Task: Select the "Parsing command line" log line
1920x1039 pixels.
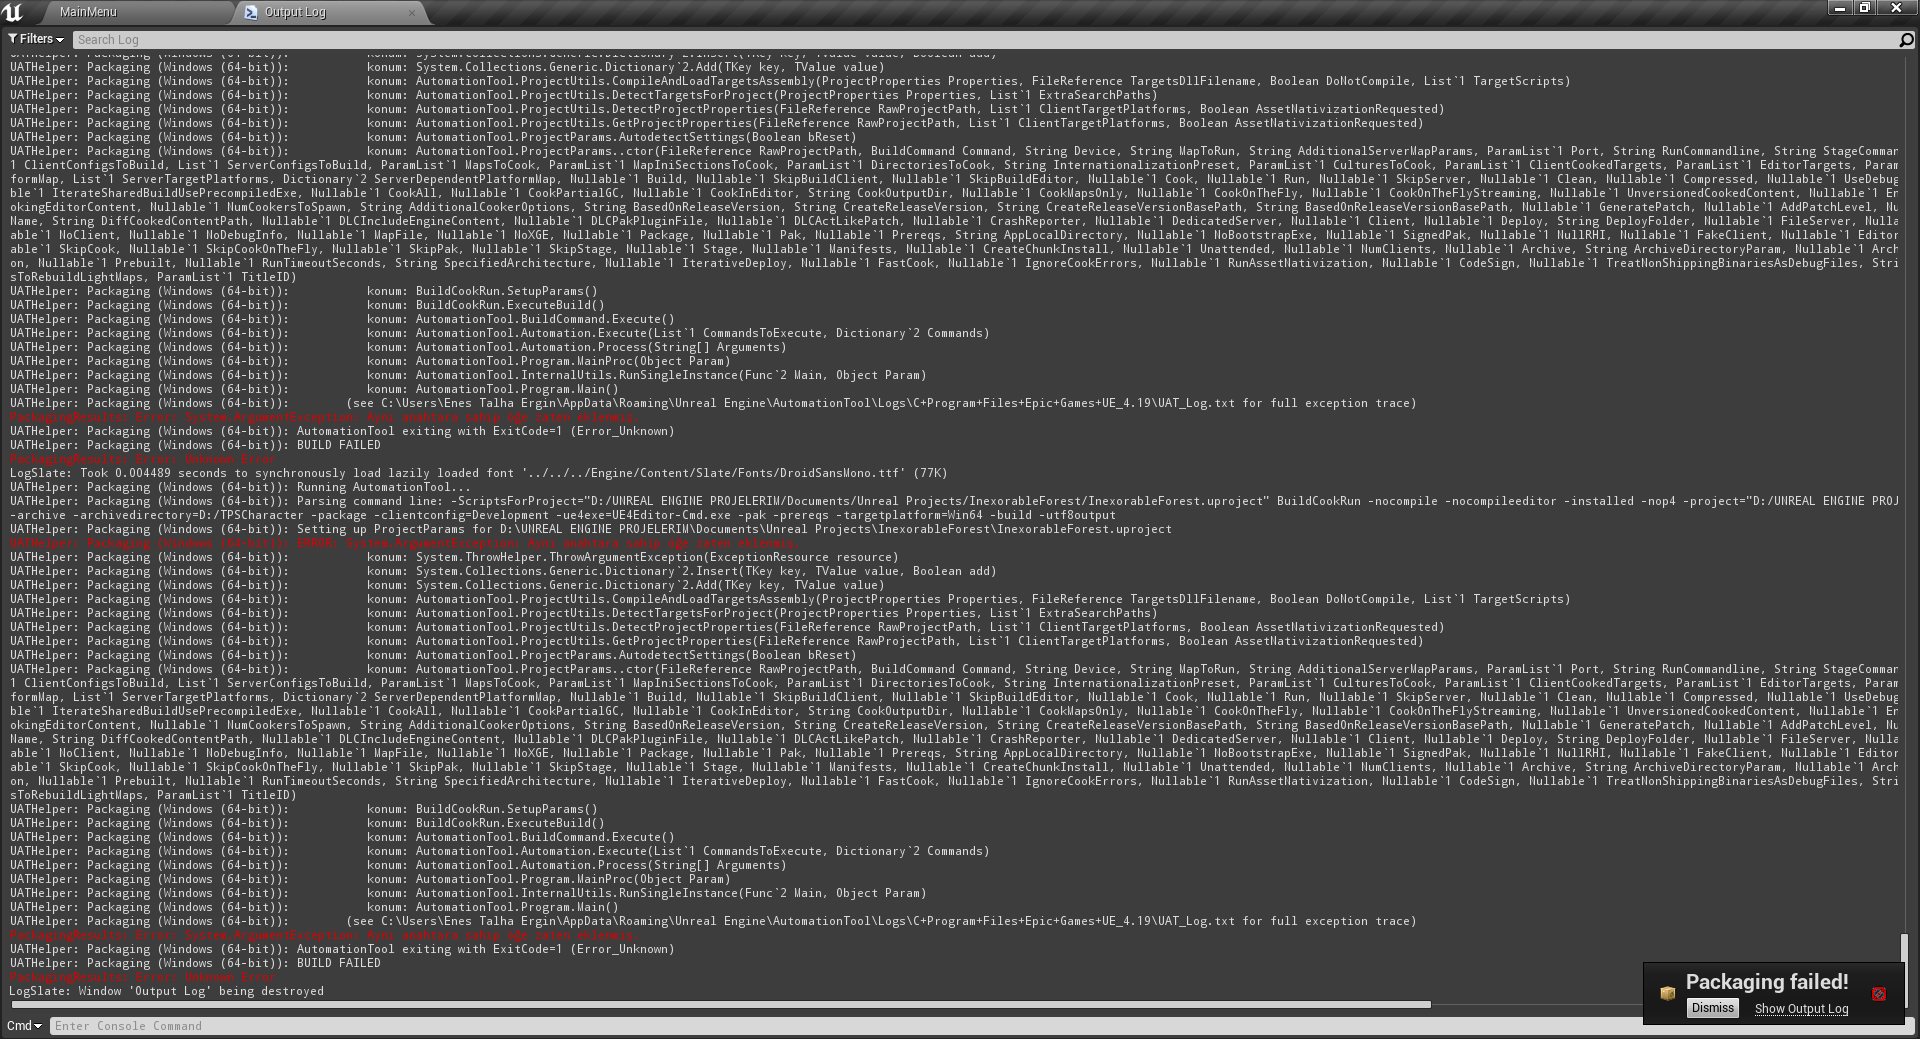Action: pyautogui.click(x=954, y=508)
